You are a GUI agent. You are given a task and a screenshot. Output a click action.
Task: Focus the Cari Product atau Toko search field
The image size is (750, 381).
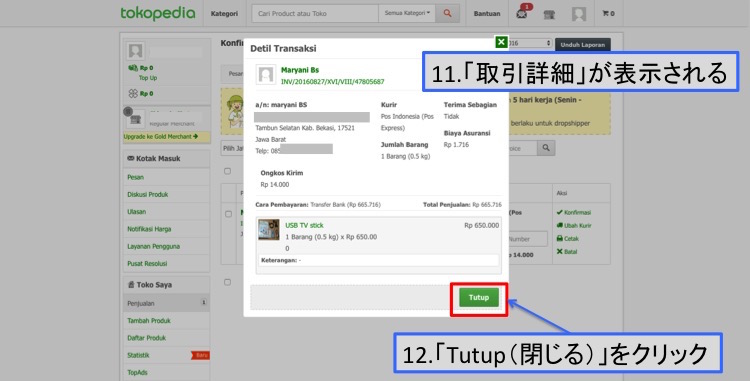tap(315, 13)
